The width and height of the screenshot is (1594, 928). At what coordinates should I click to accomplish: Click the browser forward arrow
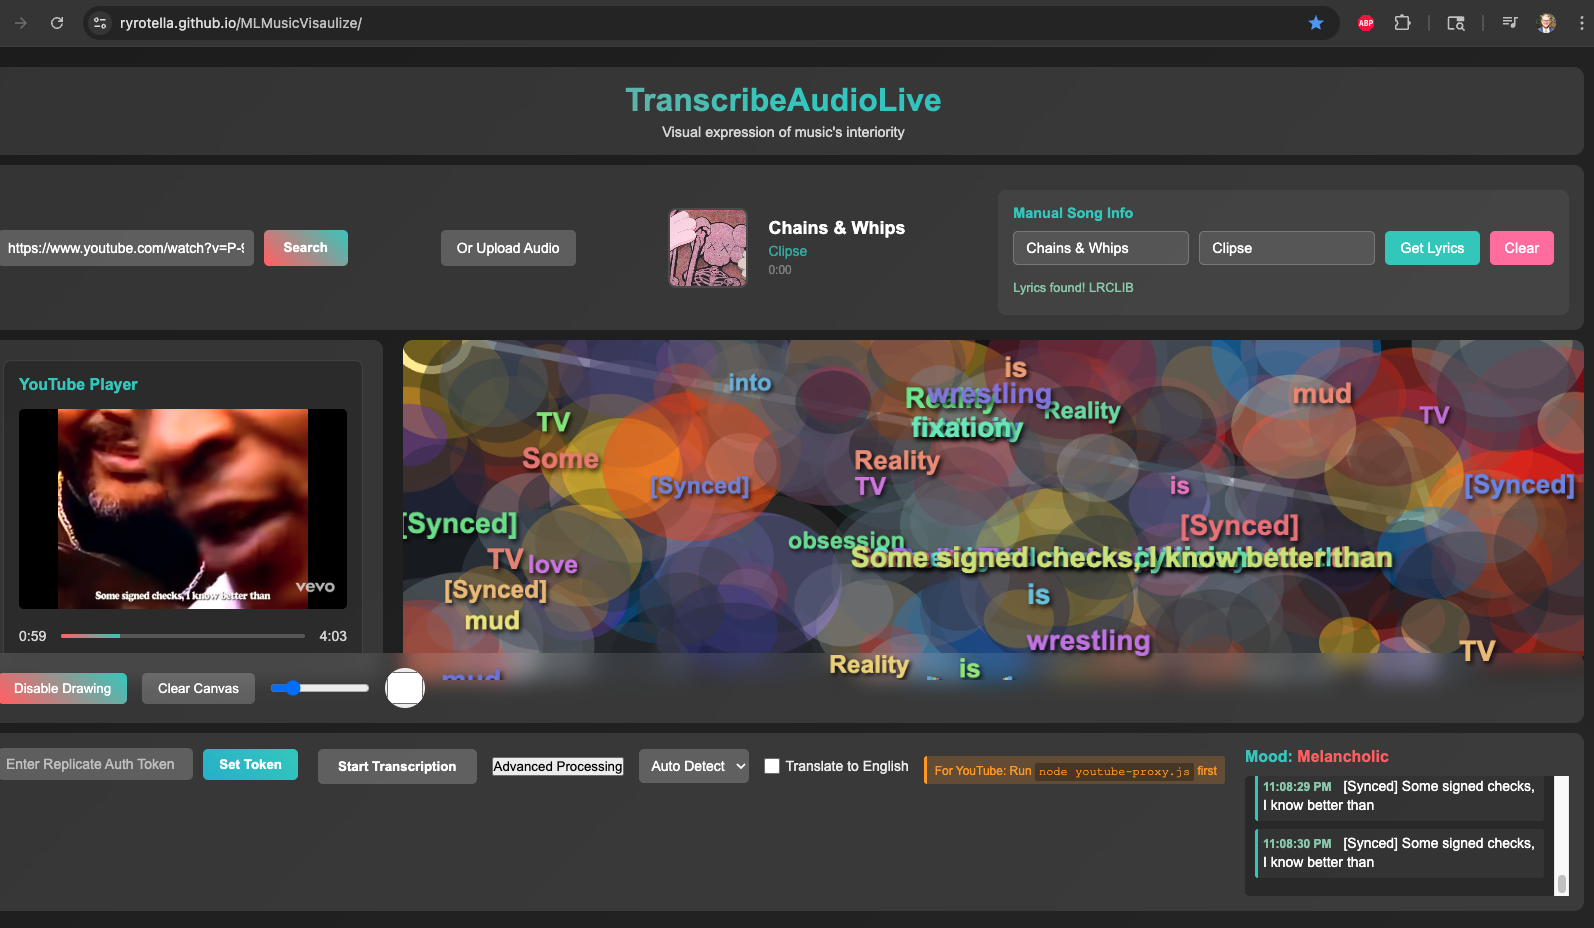20,23
